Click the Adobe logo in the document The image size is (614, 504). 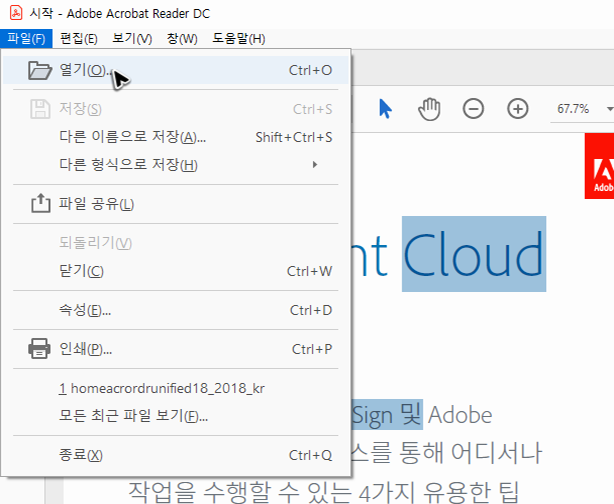coord(600,166)
